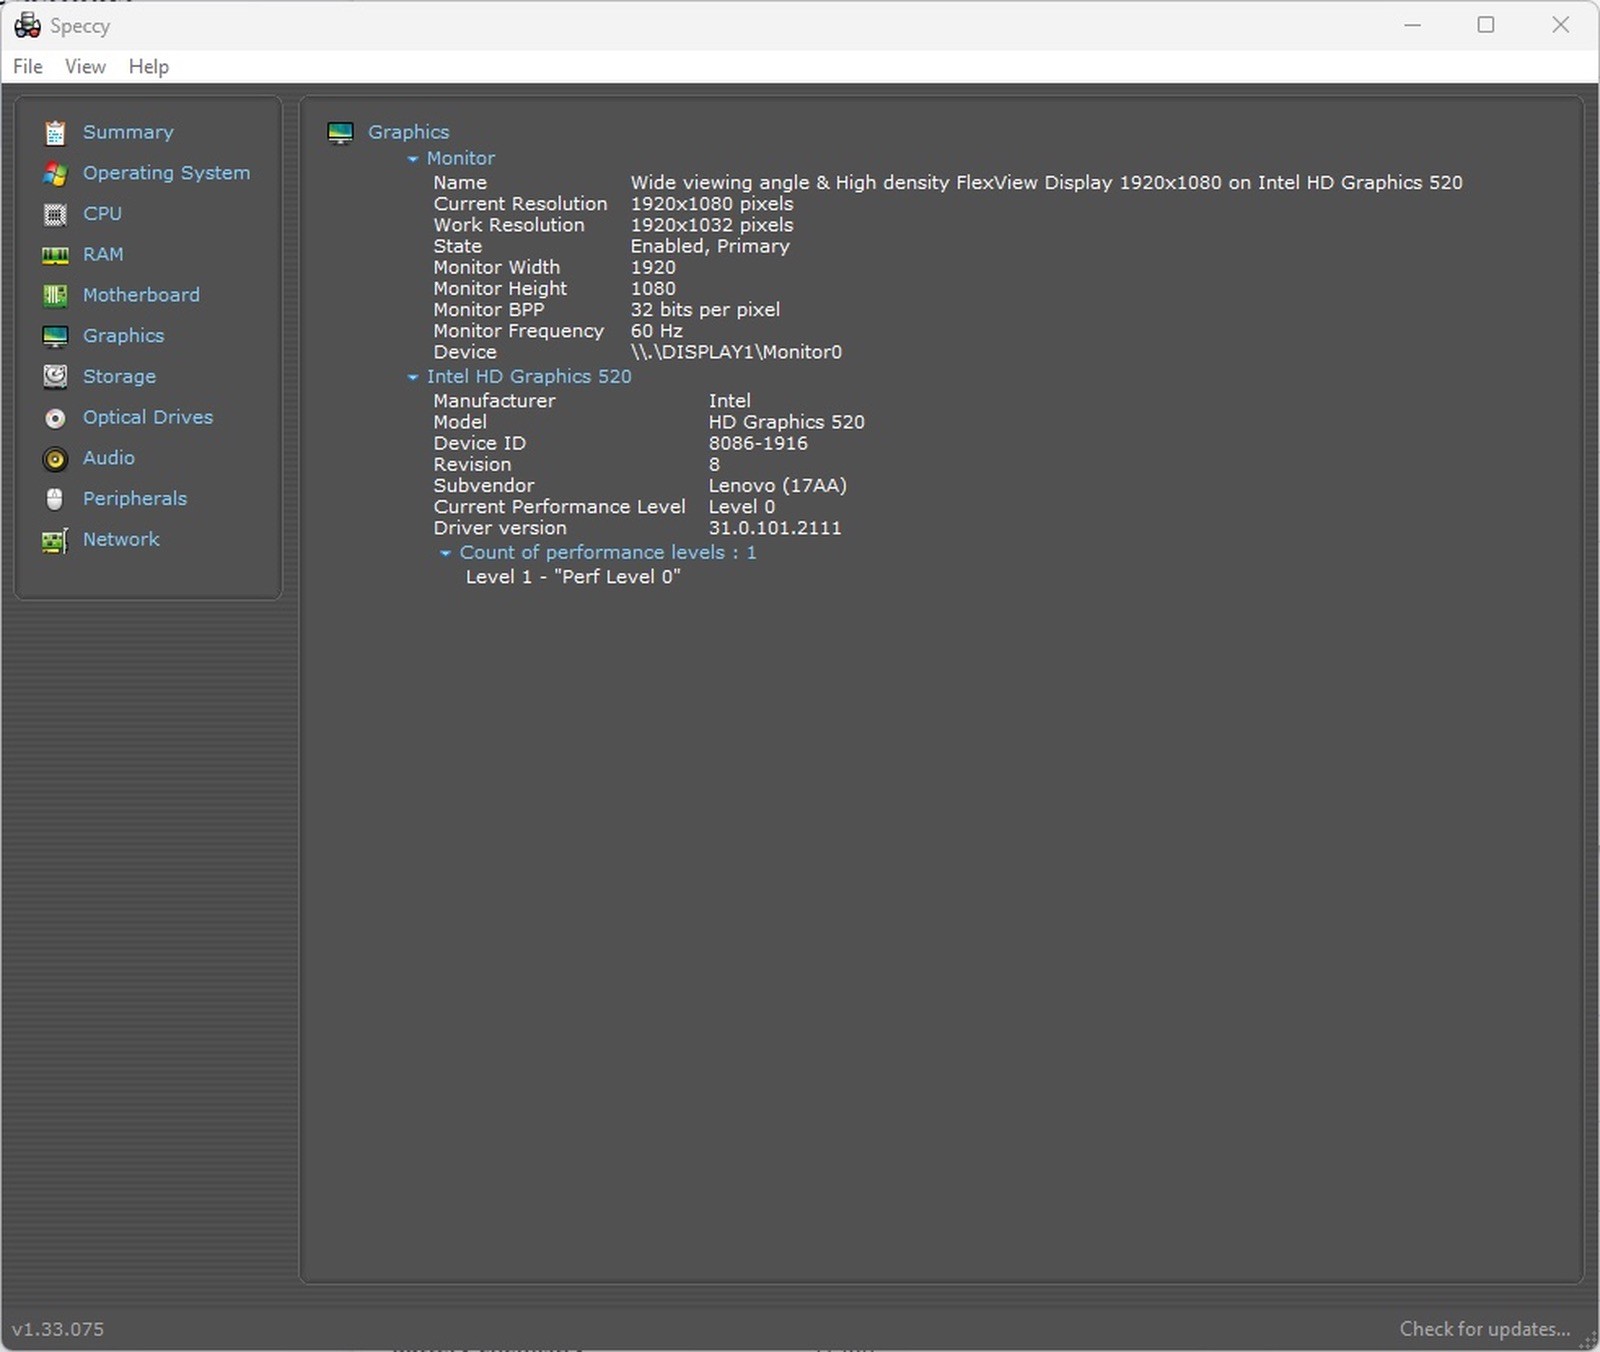
Task: Maximize the Speccy window
Action: 1486,25
